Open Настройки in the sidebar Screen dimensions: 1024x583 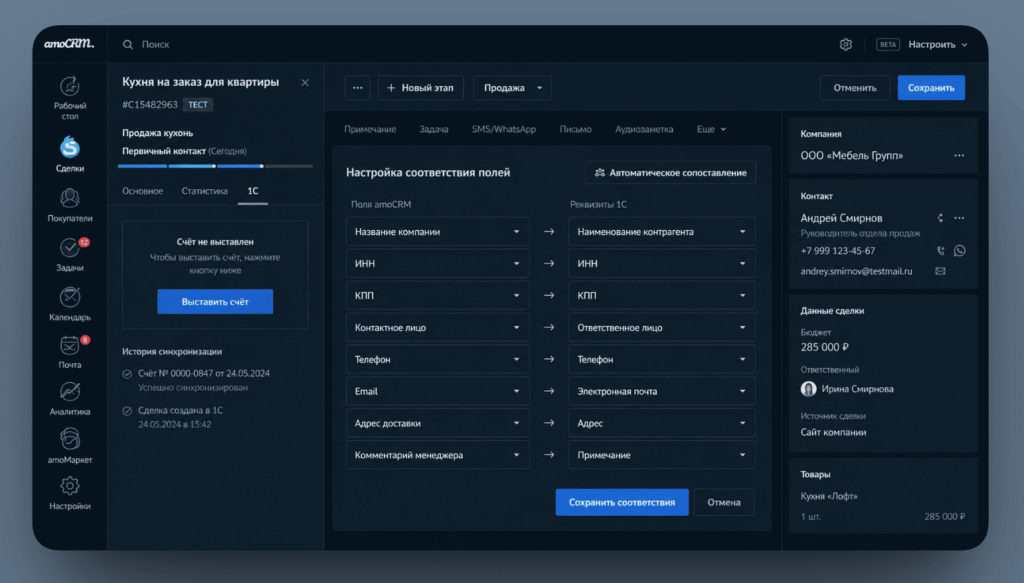click(x=70, y=493)
